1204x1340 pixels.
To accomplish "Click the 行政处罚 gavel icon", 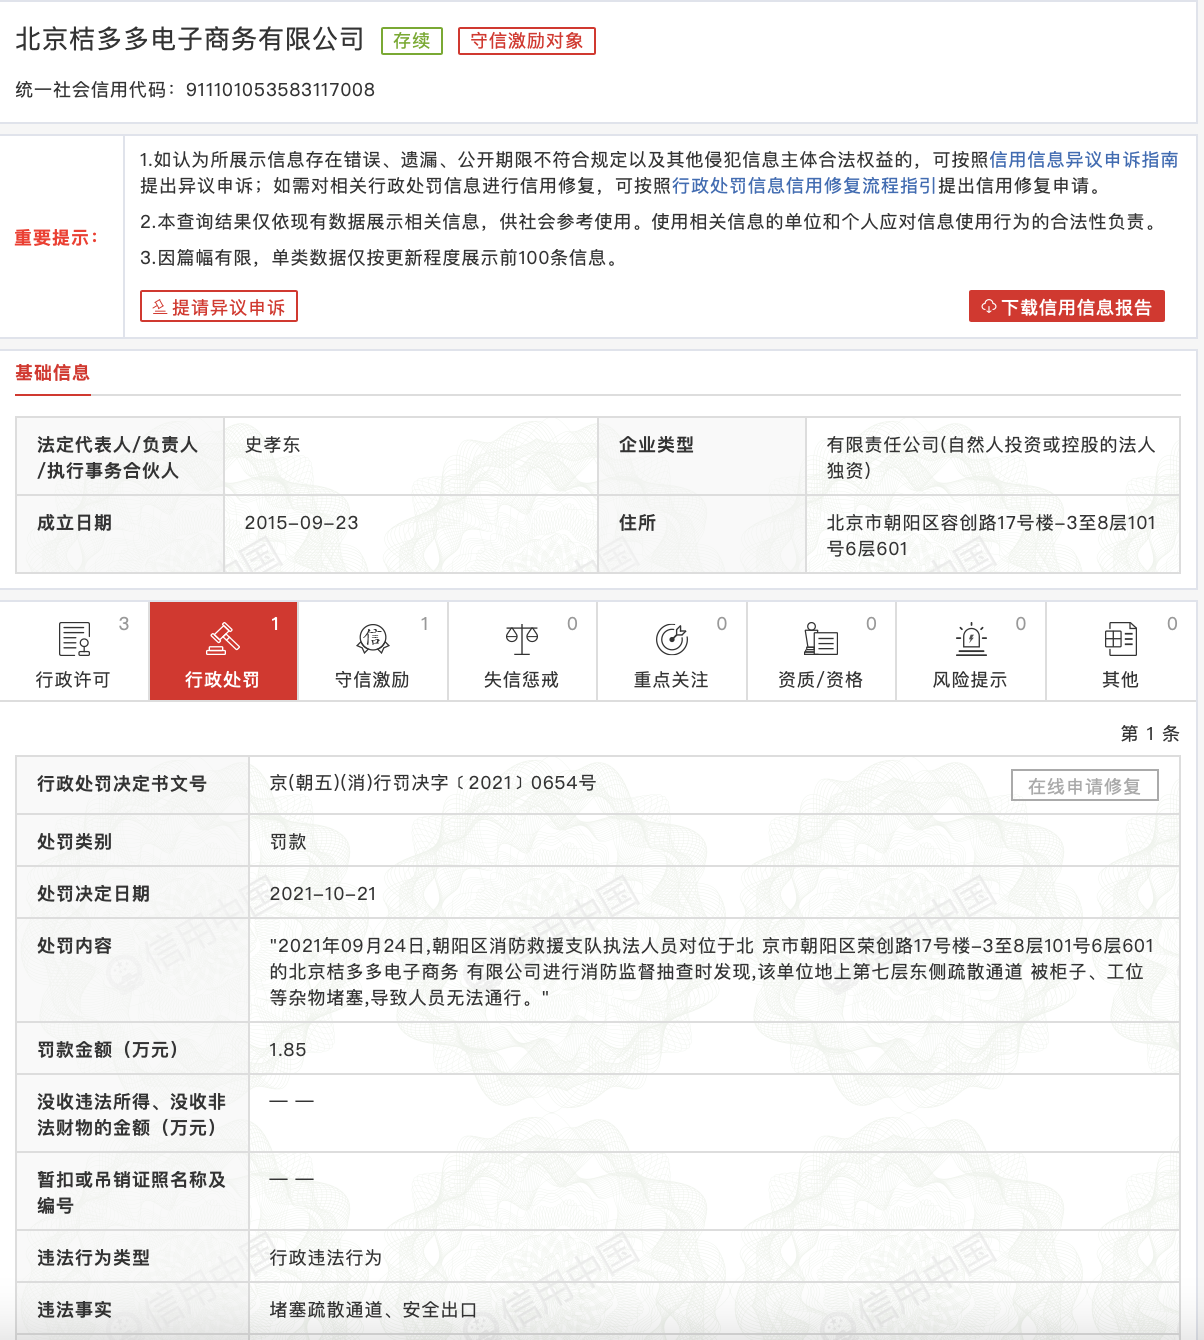I will point(222,638).
